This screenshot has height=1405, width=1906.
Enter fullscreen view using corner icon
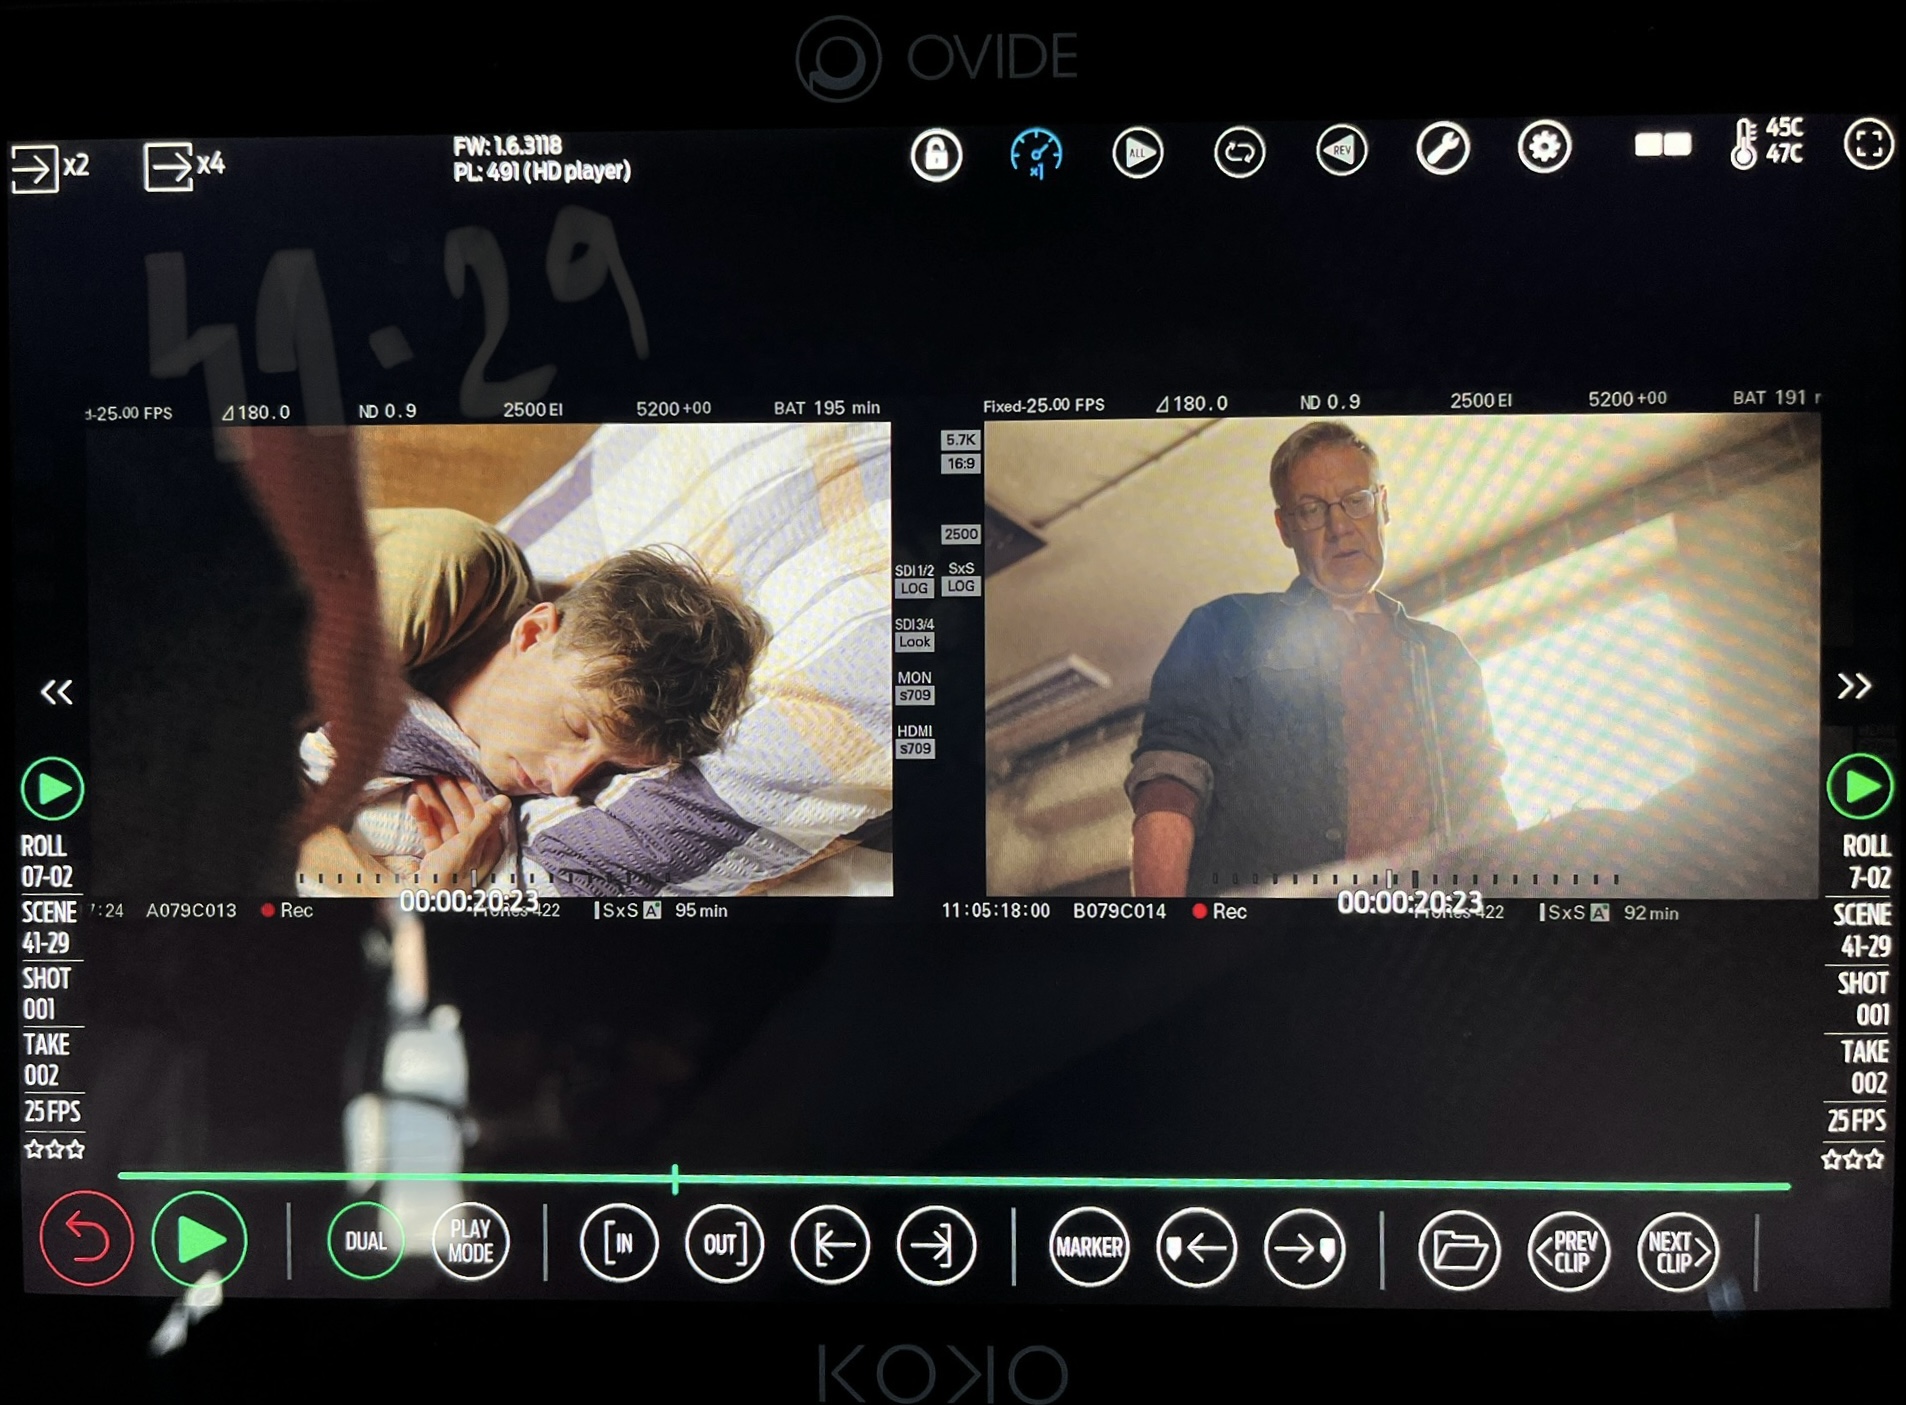point(1867,144)
